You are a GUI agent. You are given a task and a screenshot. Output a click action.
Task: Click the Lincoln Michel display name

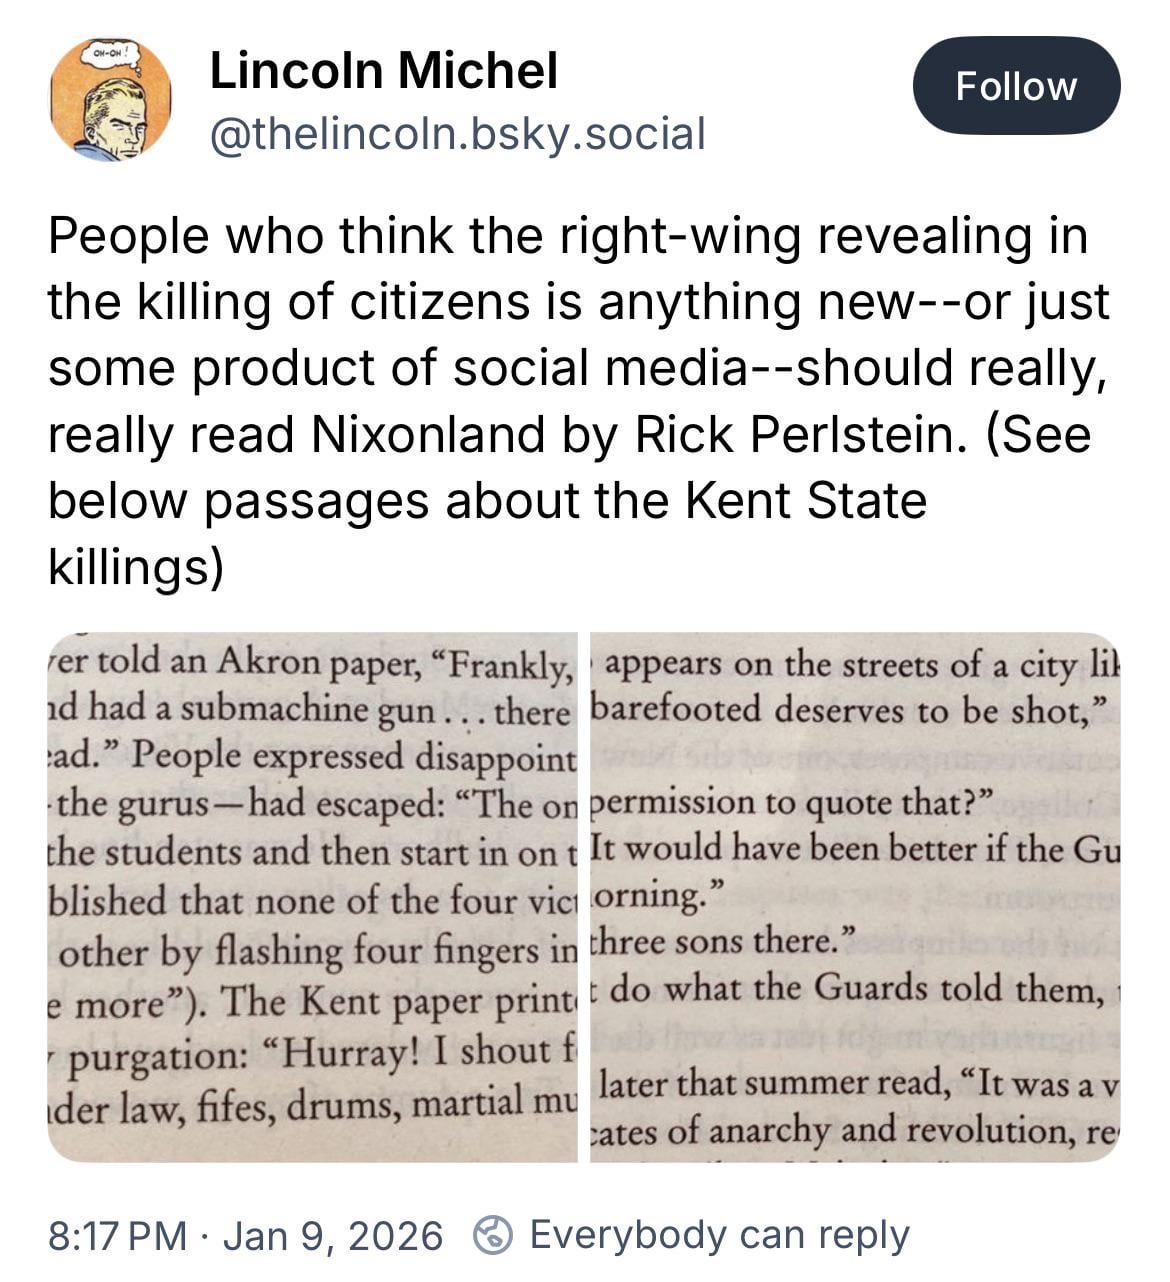coord(383,71)
